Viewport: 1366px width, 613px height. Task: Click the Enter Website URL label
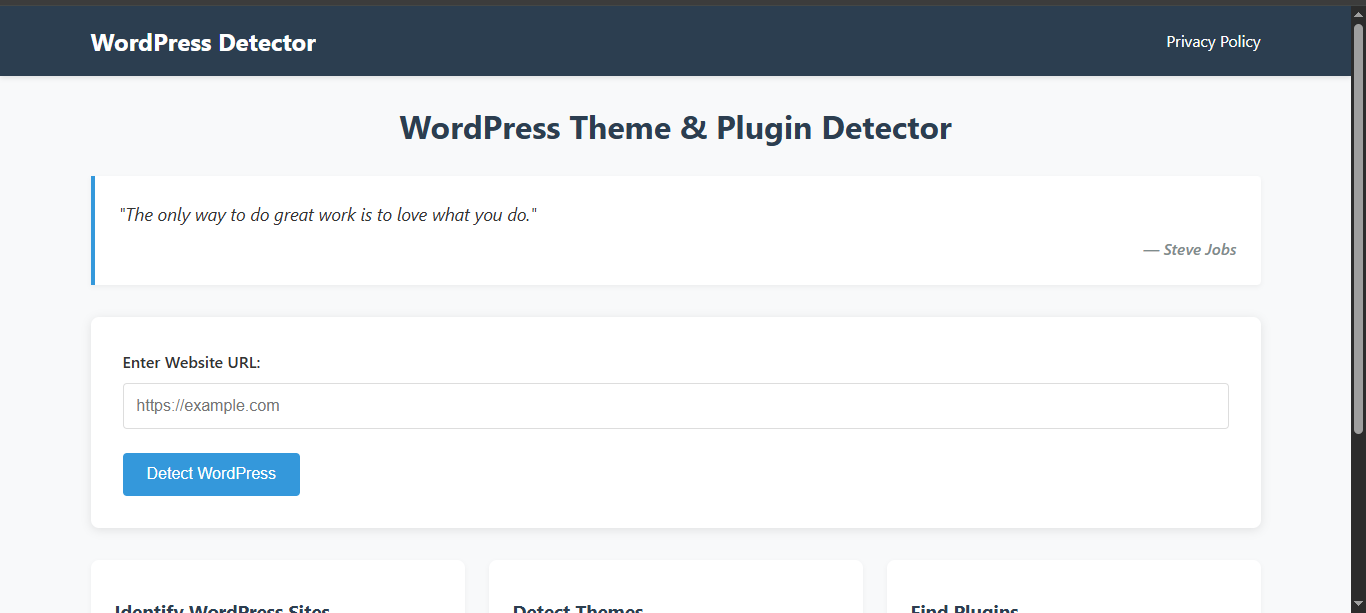pyautogui.click(x=191, y=363)
